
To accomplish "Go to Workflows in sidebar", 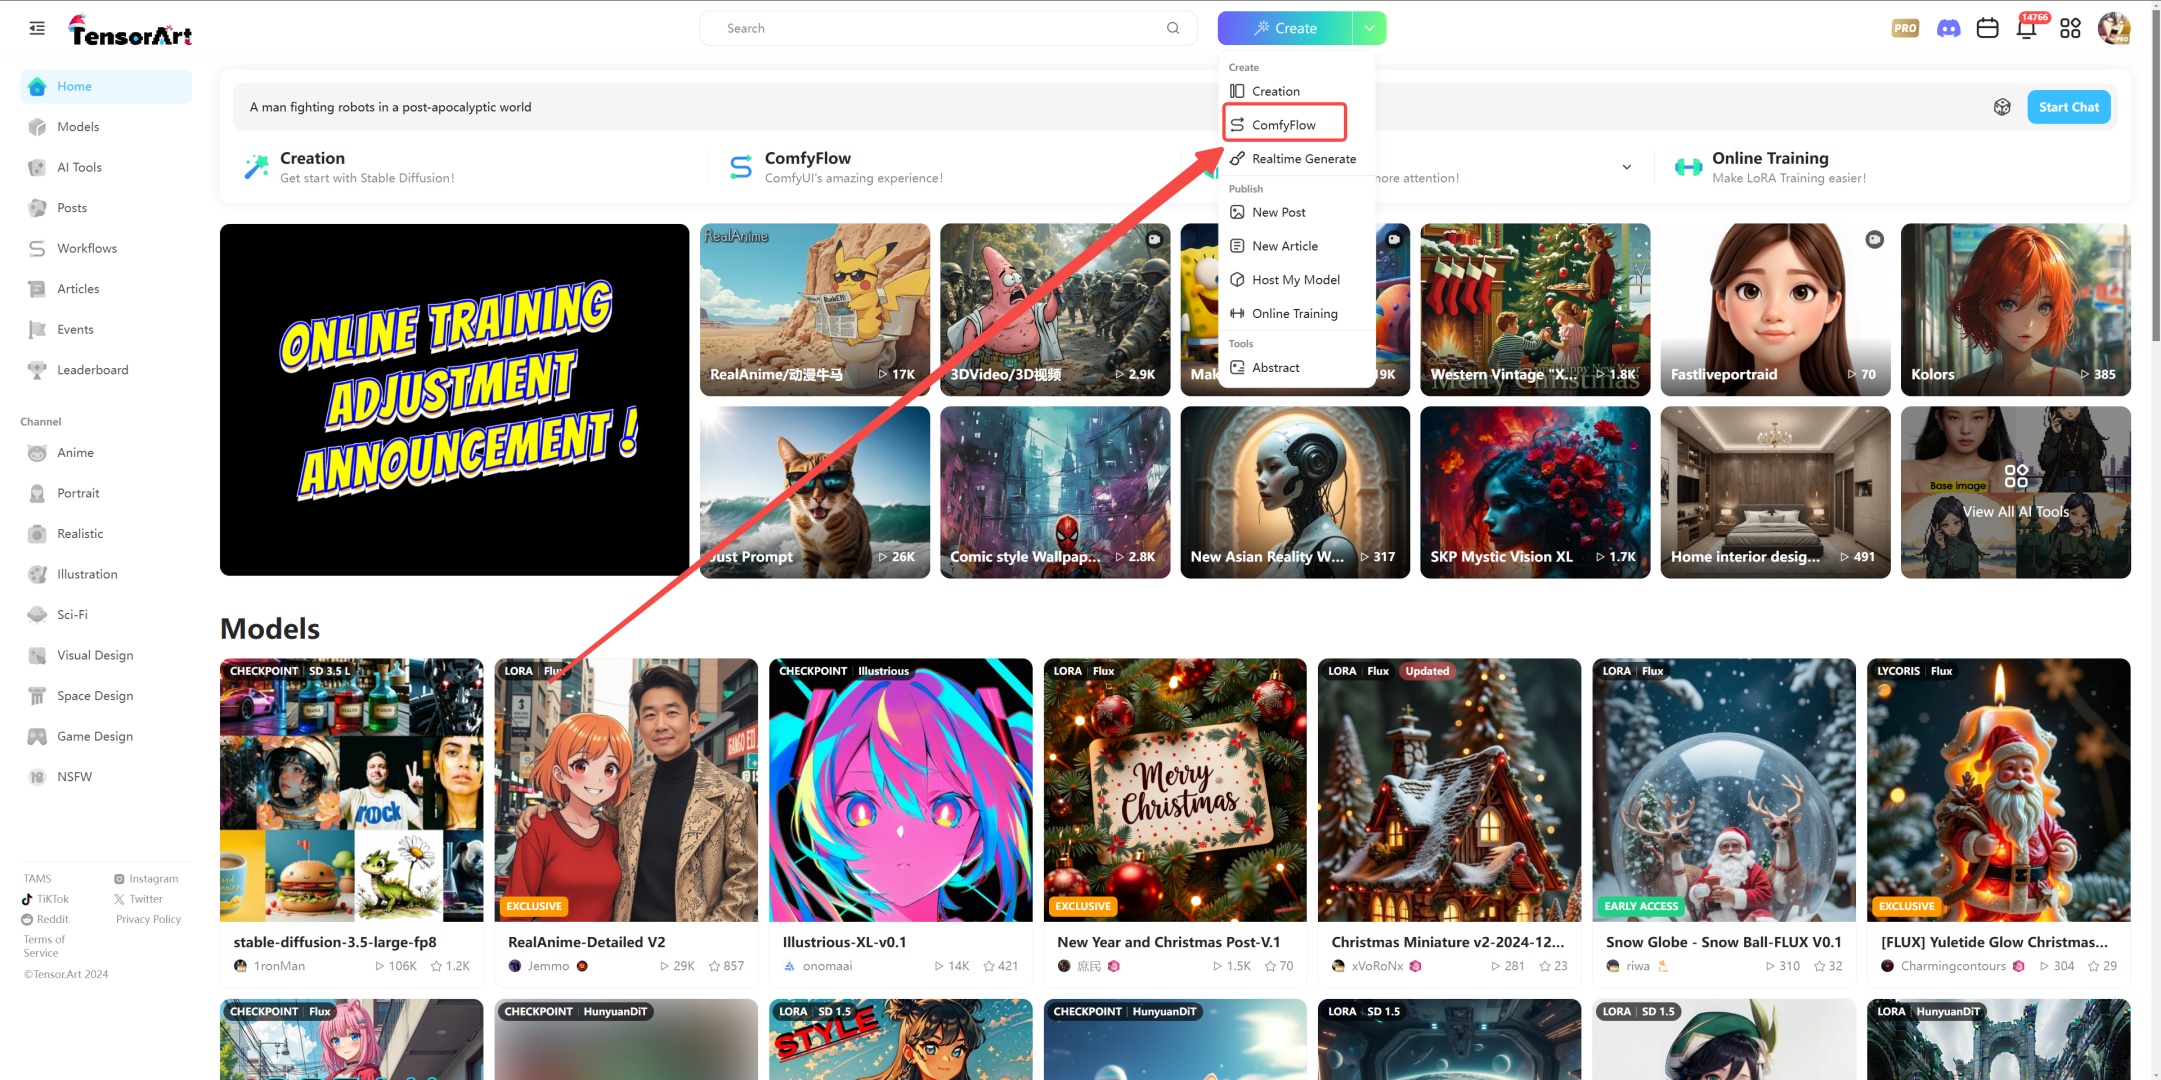I will pos(87,248).
